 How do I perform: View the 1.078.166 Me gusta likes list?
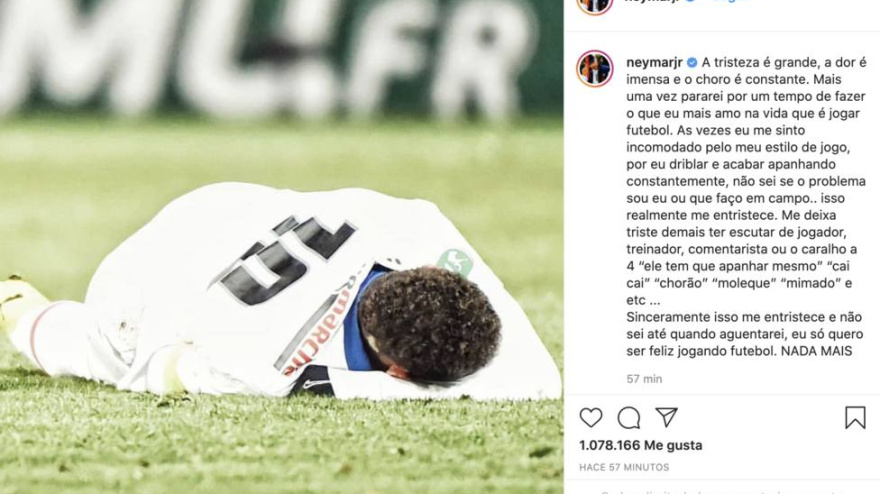(640, 445)
